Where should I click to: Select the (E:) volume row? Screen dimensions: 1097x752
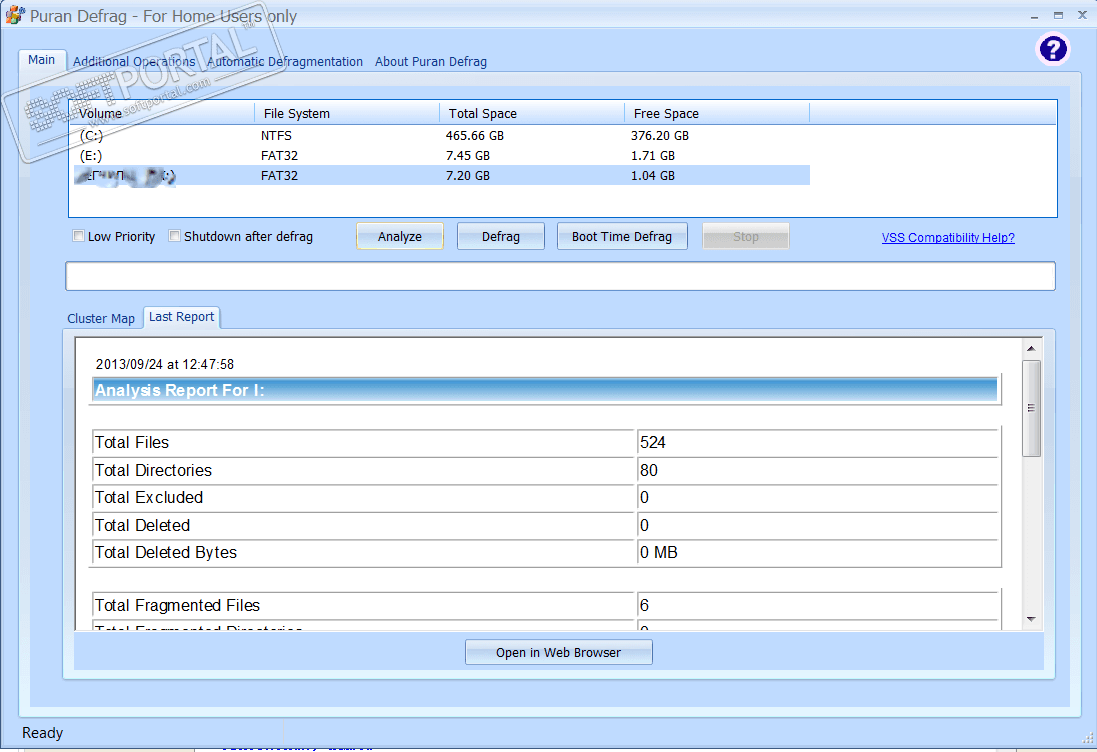coord(442,155)
